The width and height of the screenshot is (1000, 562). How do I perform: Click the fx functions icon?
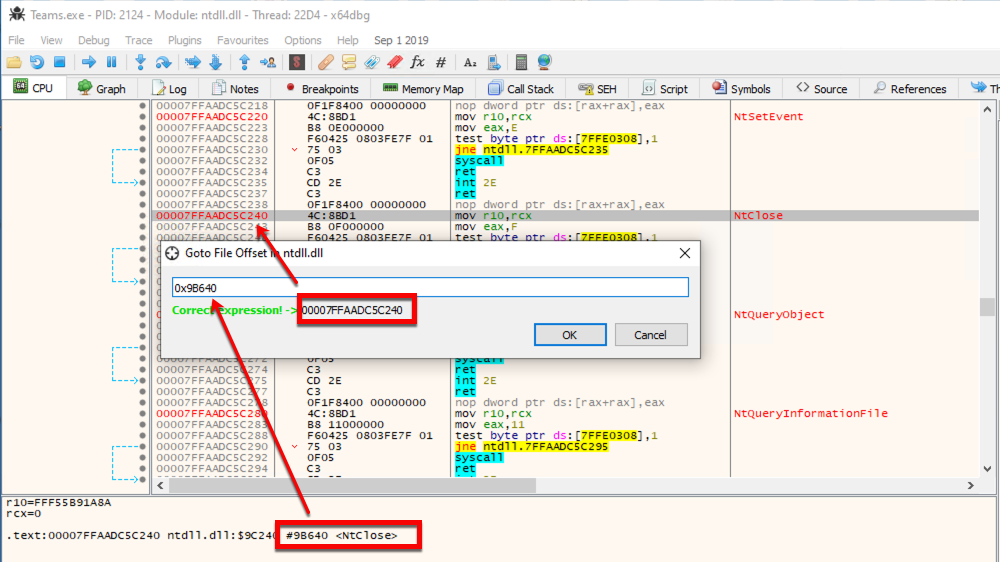pos(417,62)
